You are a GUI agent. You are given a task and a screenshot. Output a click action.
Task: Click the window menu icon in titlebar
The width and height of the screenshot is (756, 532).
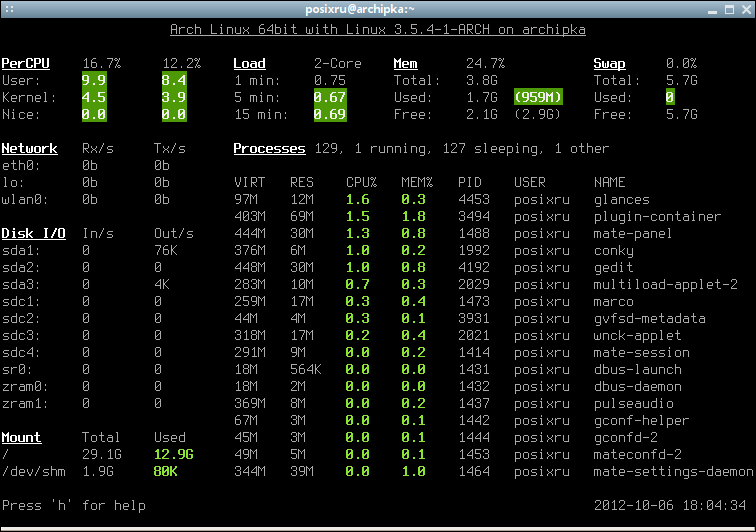coord(9,9)
